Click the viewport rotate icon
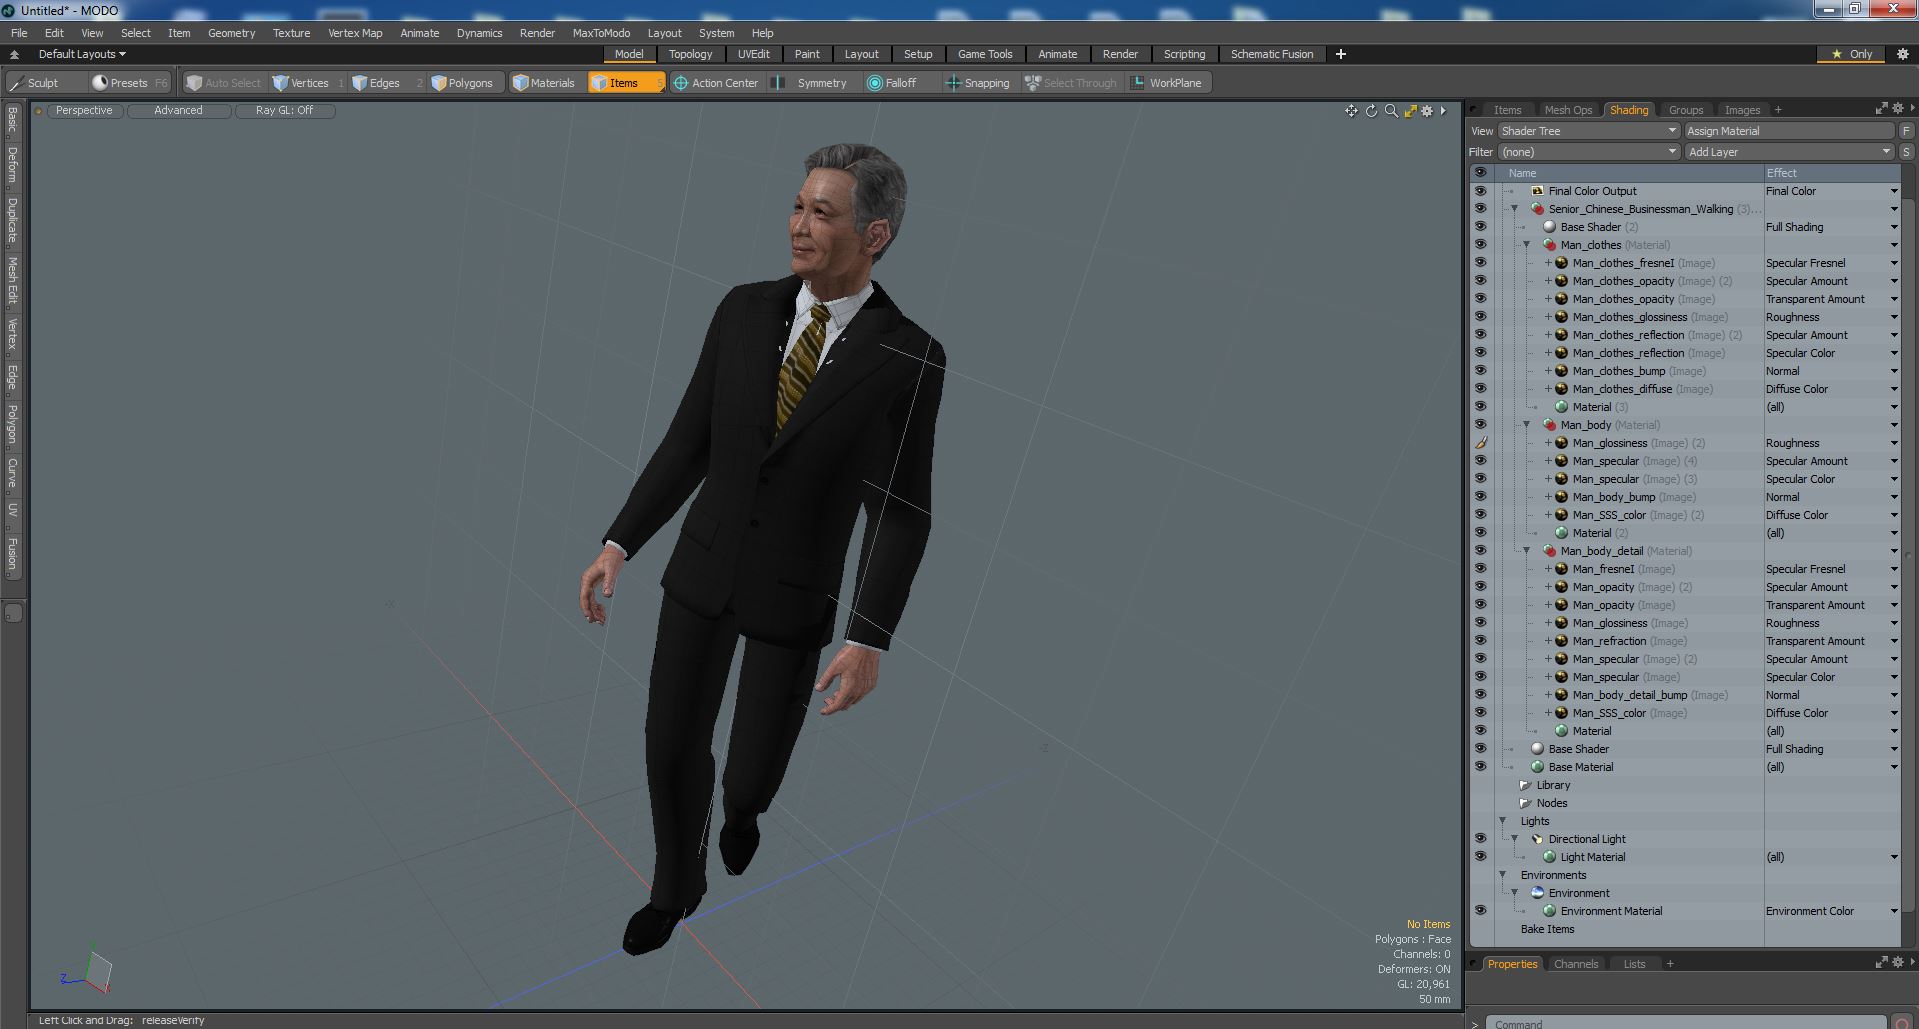The width and height of the screenshot is (1919, 1029). coord(1371,111)
